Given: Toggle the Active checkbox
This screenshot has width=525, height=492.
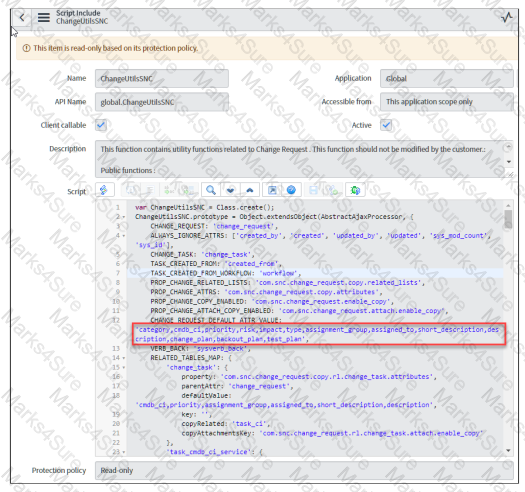Looking at the screenshot, I should click(386, 125).
